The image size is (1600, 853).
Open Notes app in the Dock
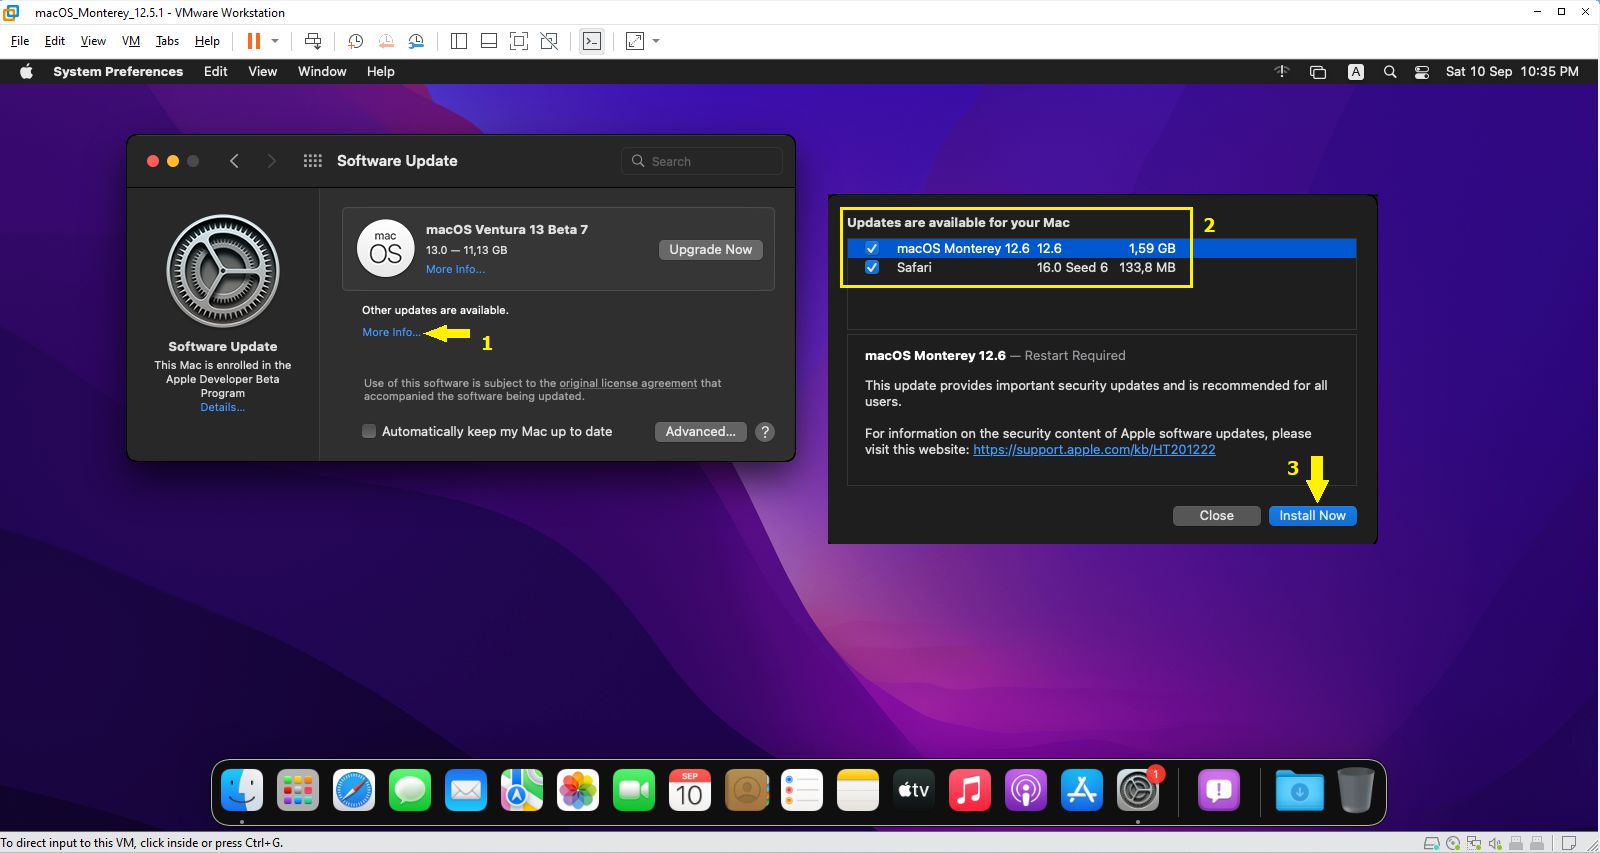click(858, 791)
